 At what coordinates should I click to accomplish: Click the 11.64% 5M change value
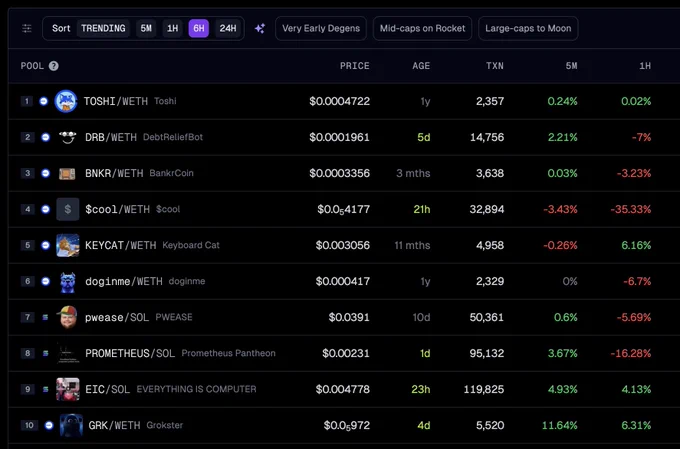(559, 425)
